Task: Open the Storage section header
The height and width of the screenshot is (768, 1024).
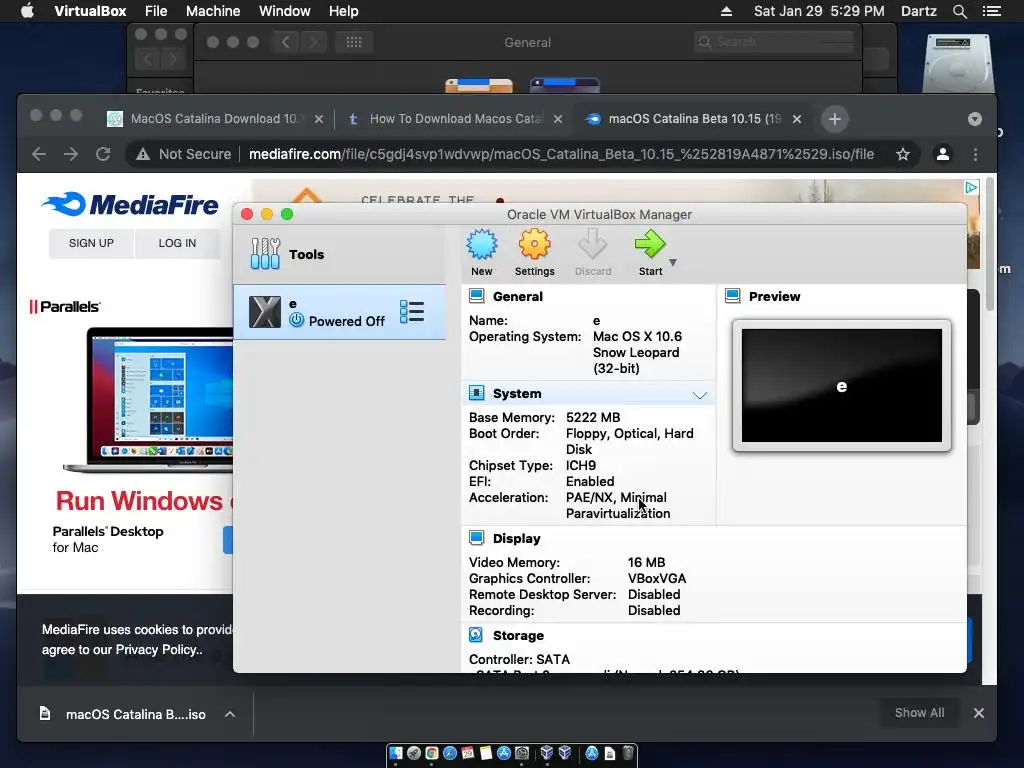Action: (518, 635)
